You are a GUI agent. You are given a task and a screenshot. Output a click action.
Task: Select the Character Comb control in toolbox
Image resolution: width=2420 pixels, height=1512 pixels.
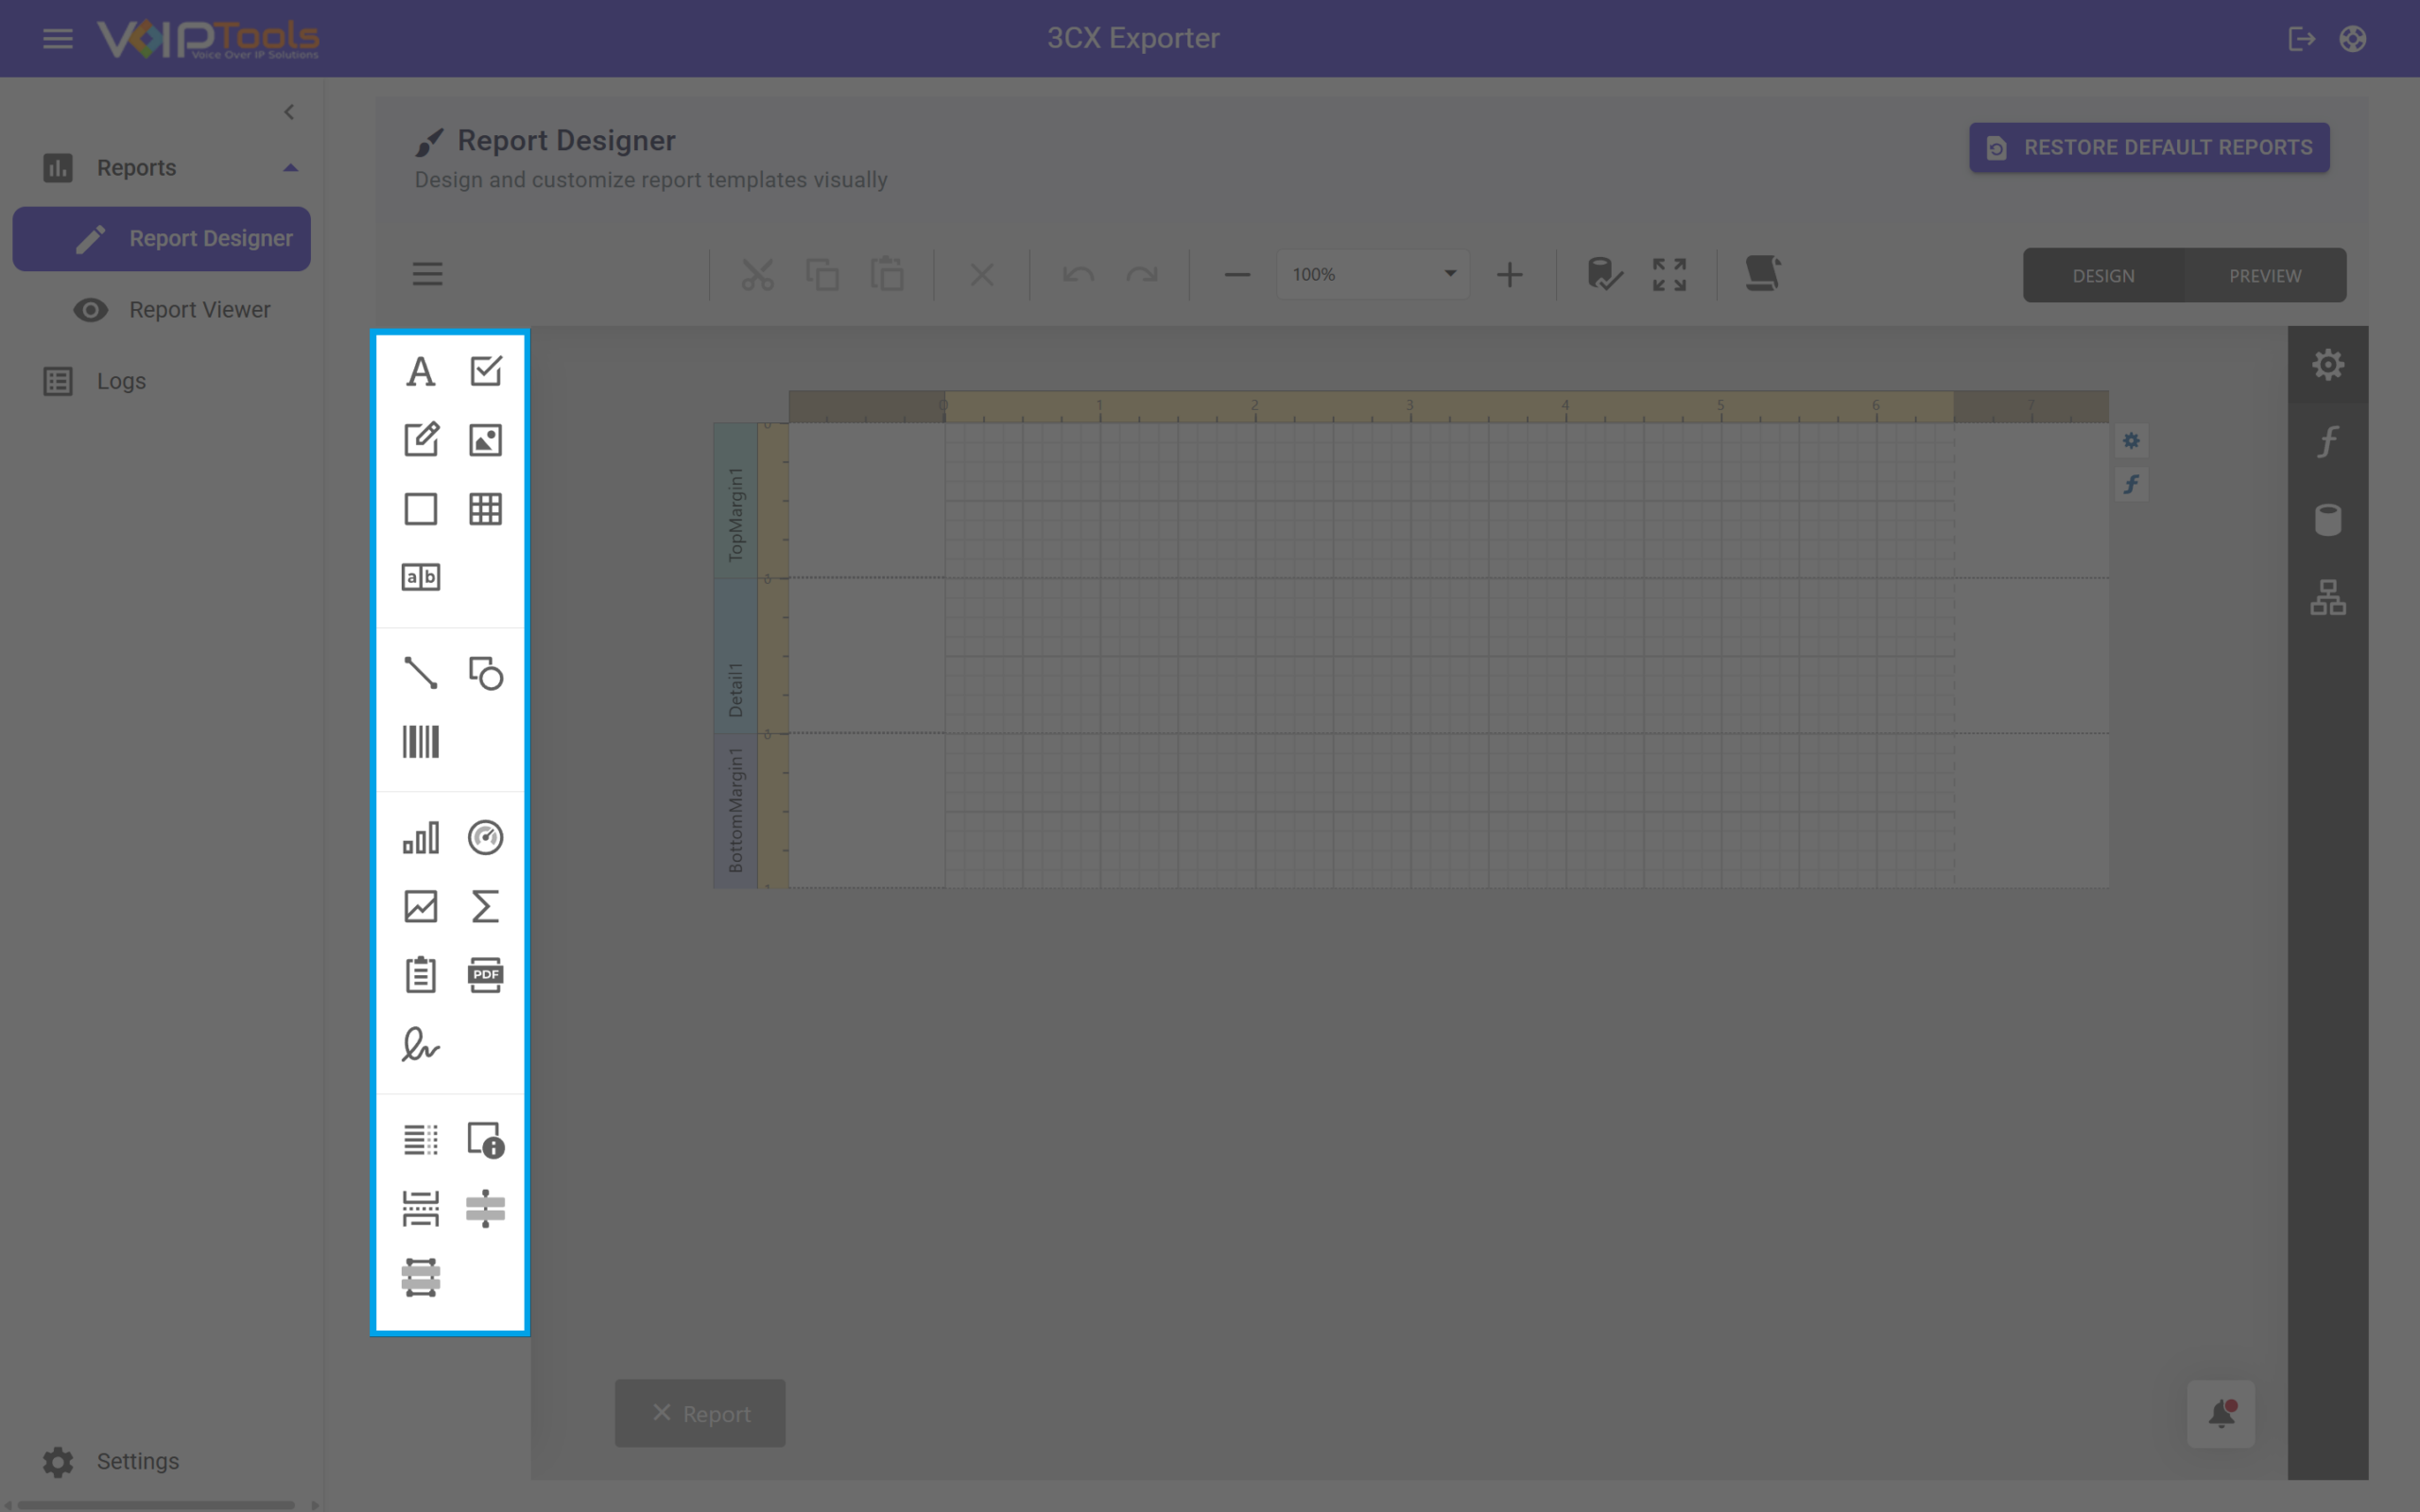(420, 577)
